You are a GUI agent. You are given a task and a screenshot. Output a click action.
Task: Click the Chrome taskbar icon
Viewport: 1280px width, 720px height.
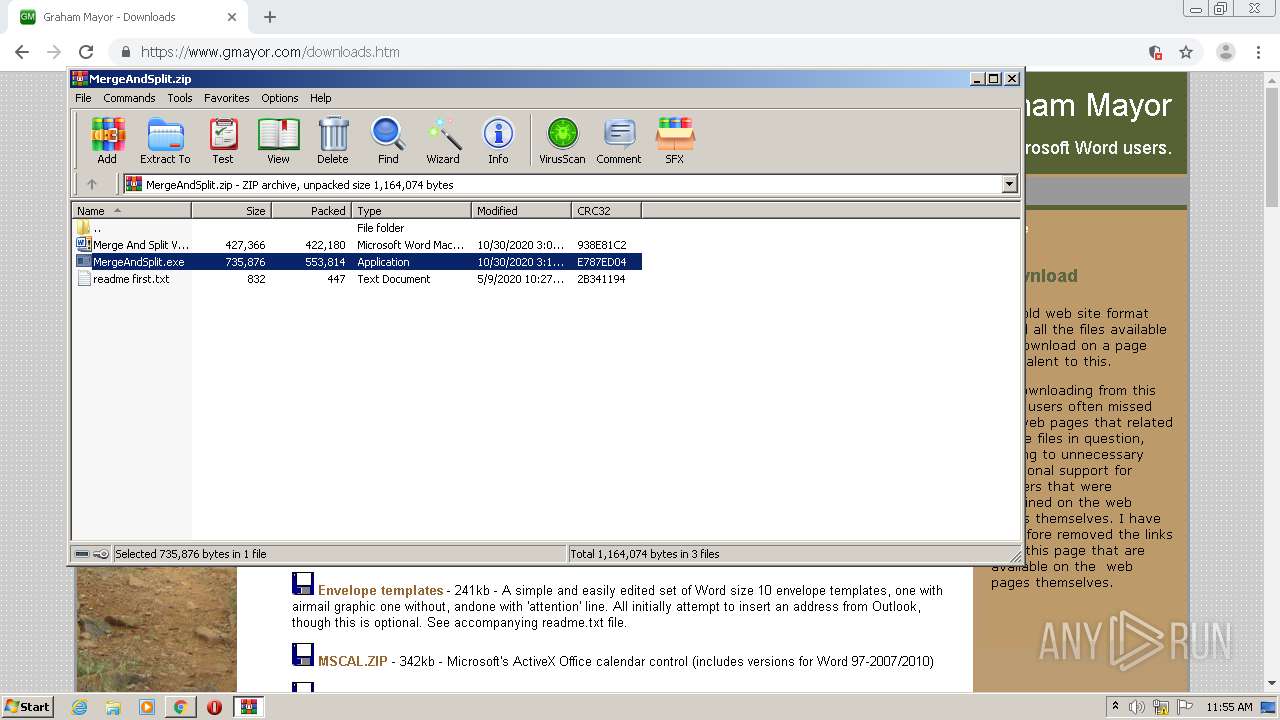pos(181,707)
